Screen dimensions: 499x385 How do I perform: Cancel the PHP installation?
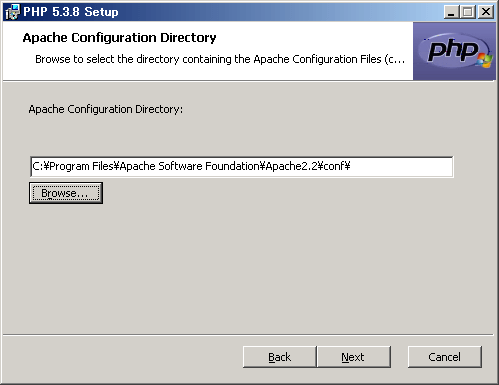[x=445, y=357]
